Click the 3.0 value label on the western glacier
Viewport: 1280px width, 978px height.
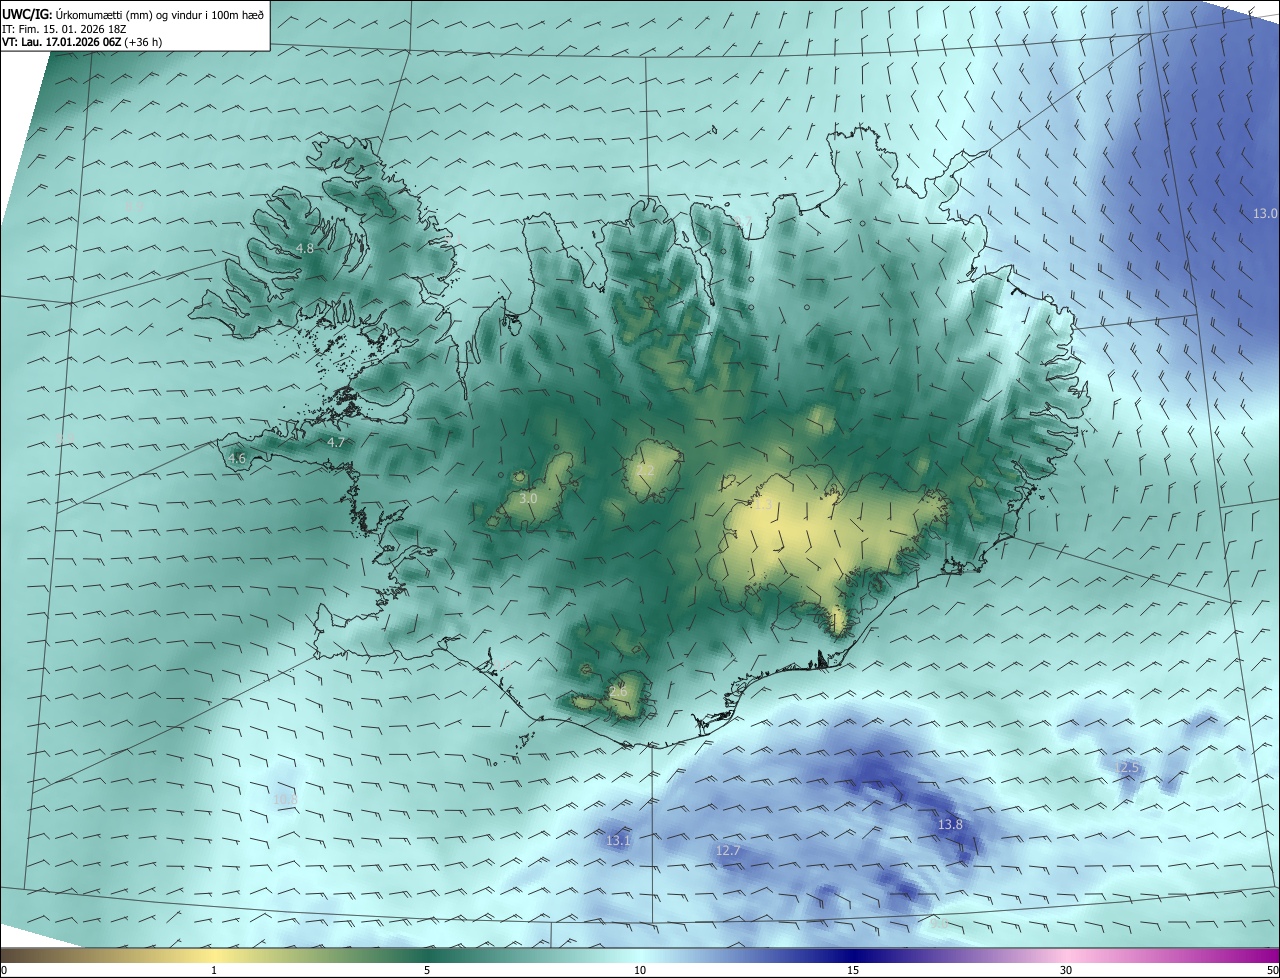click(529, 498)
